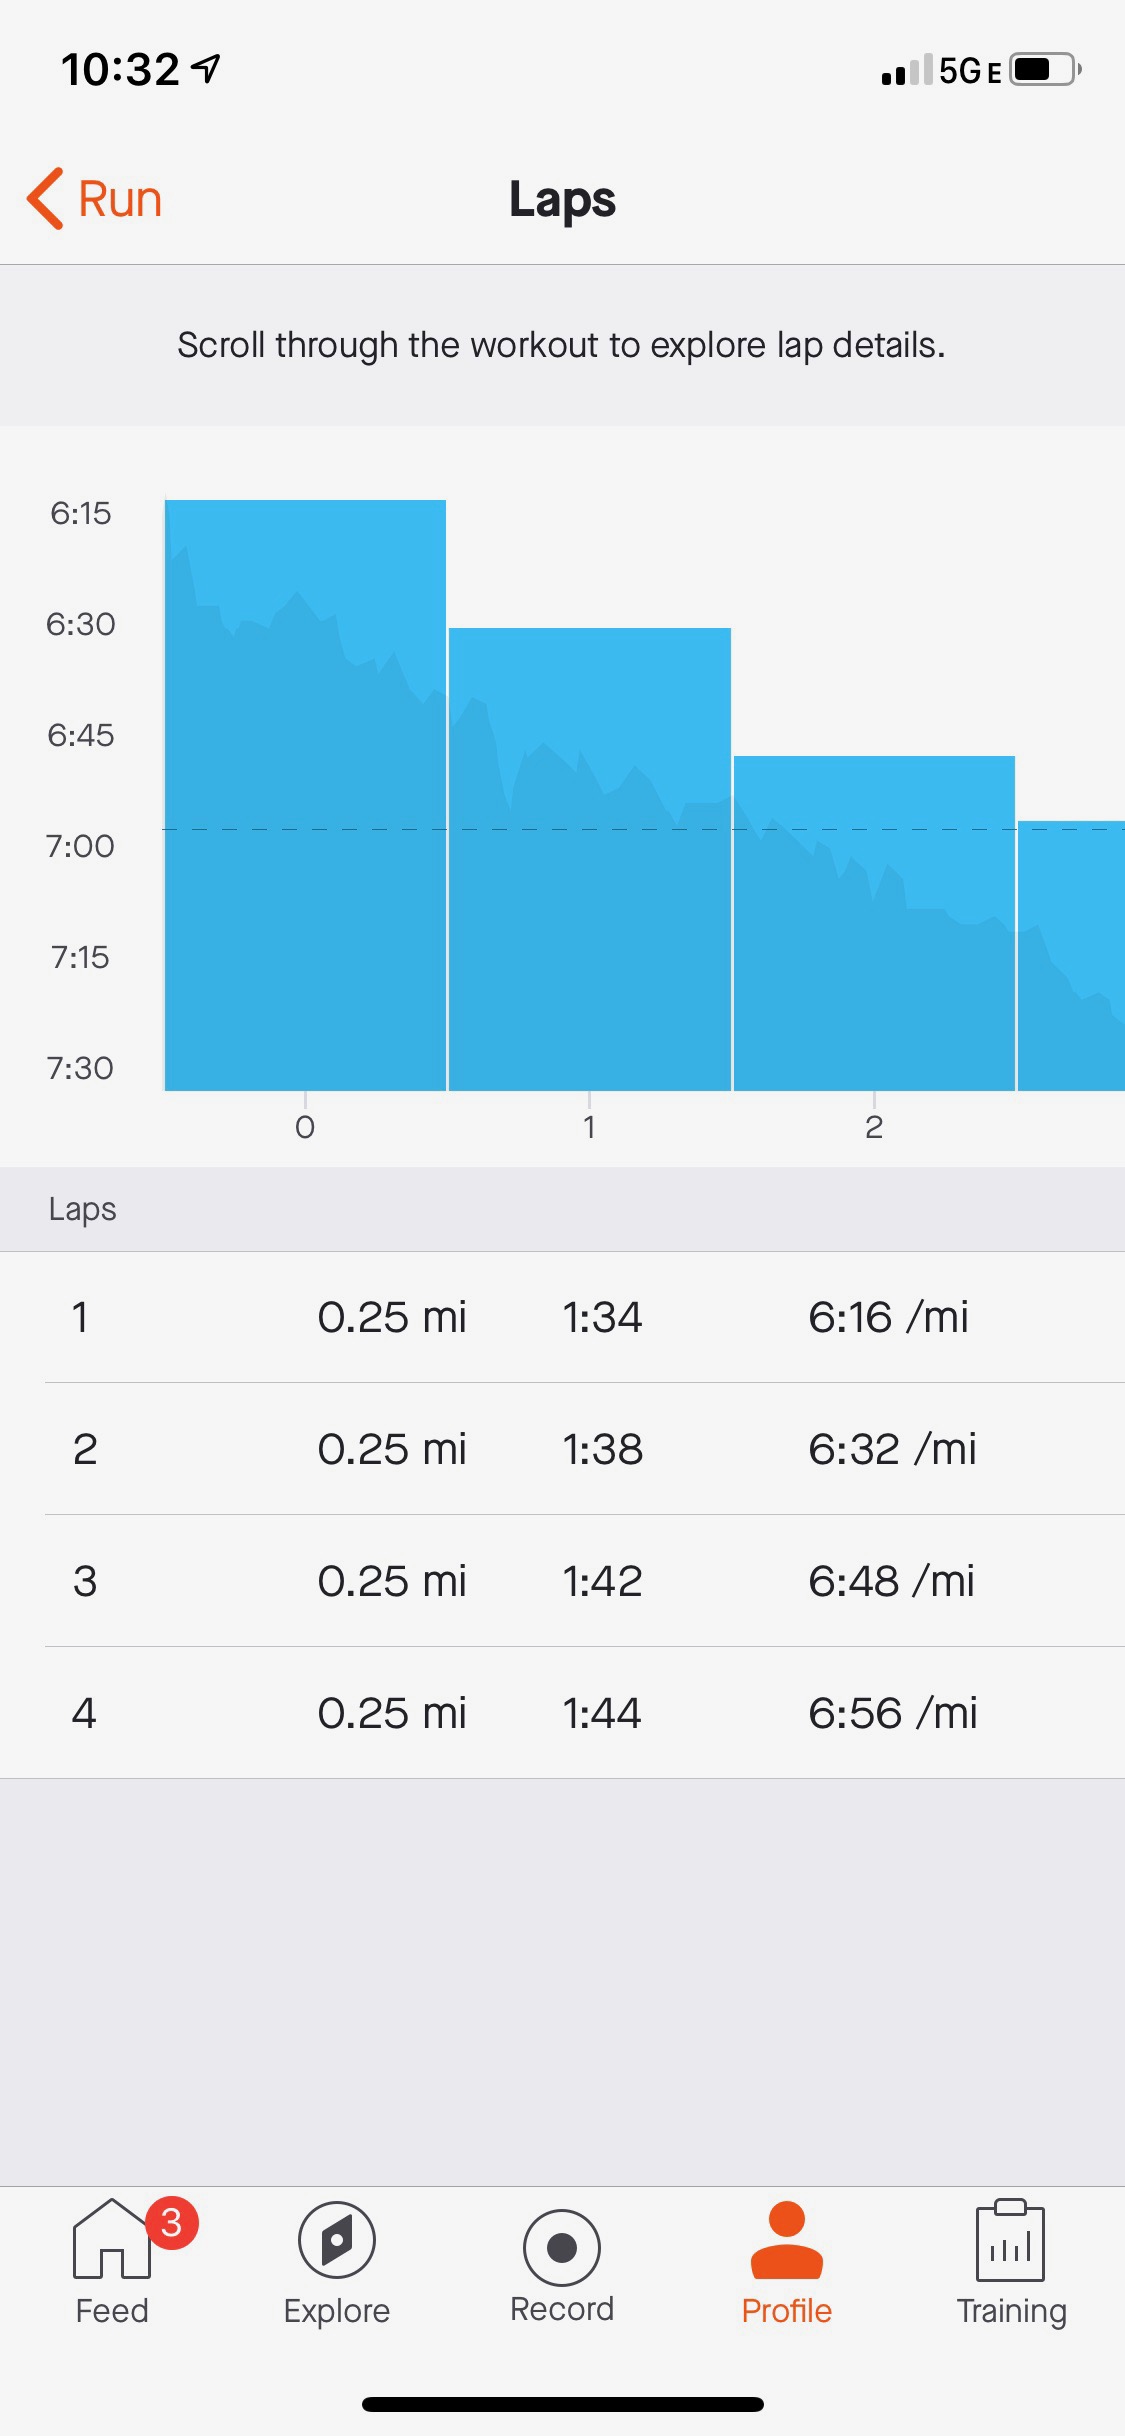Open the Training clipboard icon
This screenshot has height=2436, width=1125.
pyautogui.click(x=1010, y=2240)
